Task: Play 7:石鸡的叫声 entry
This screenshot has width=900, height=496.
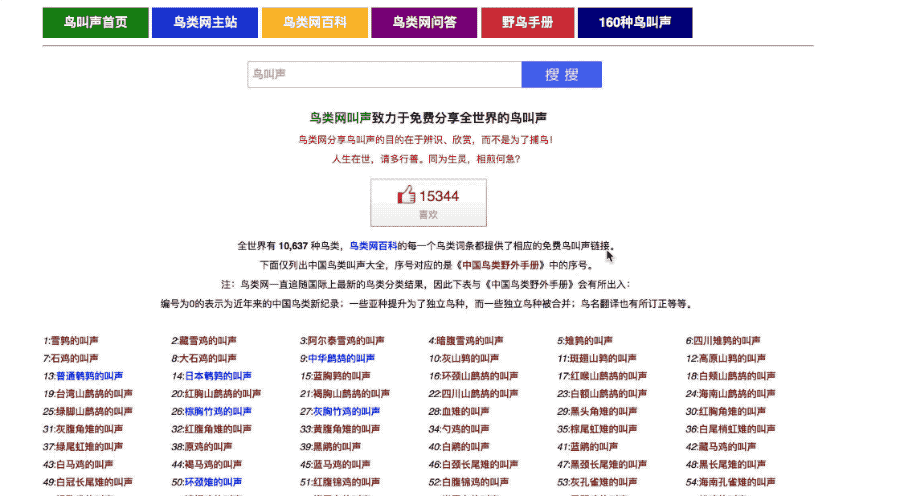Action: point(71,358)
